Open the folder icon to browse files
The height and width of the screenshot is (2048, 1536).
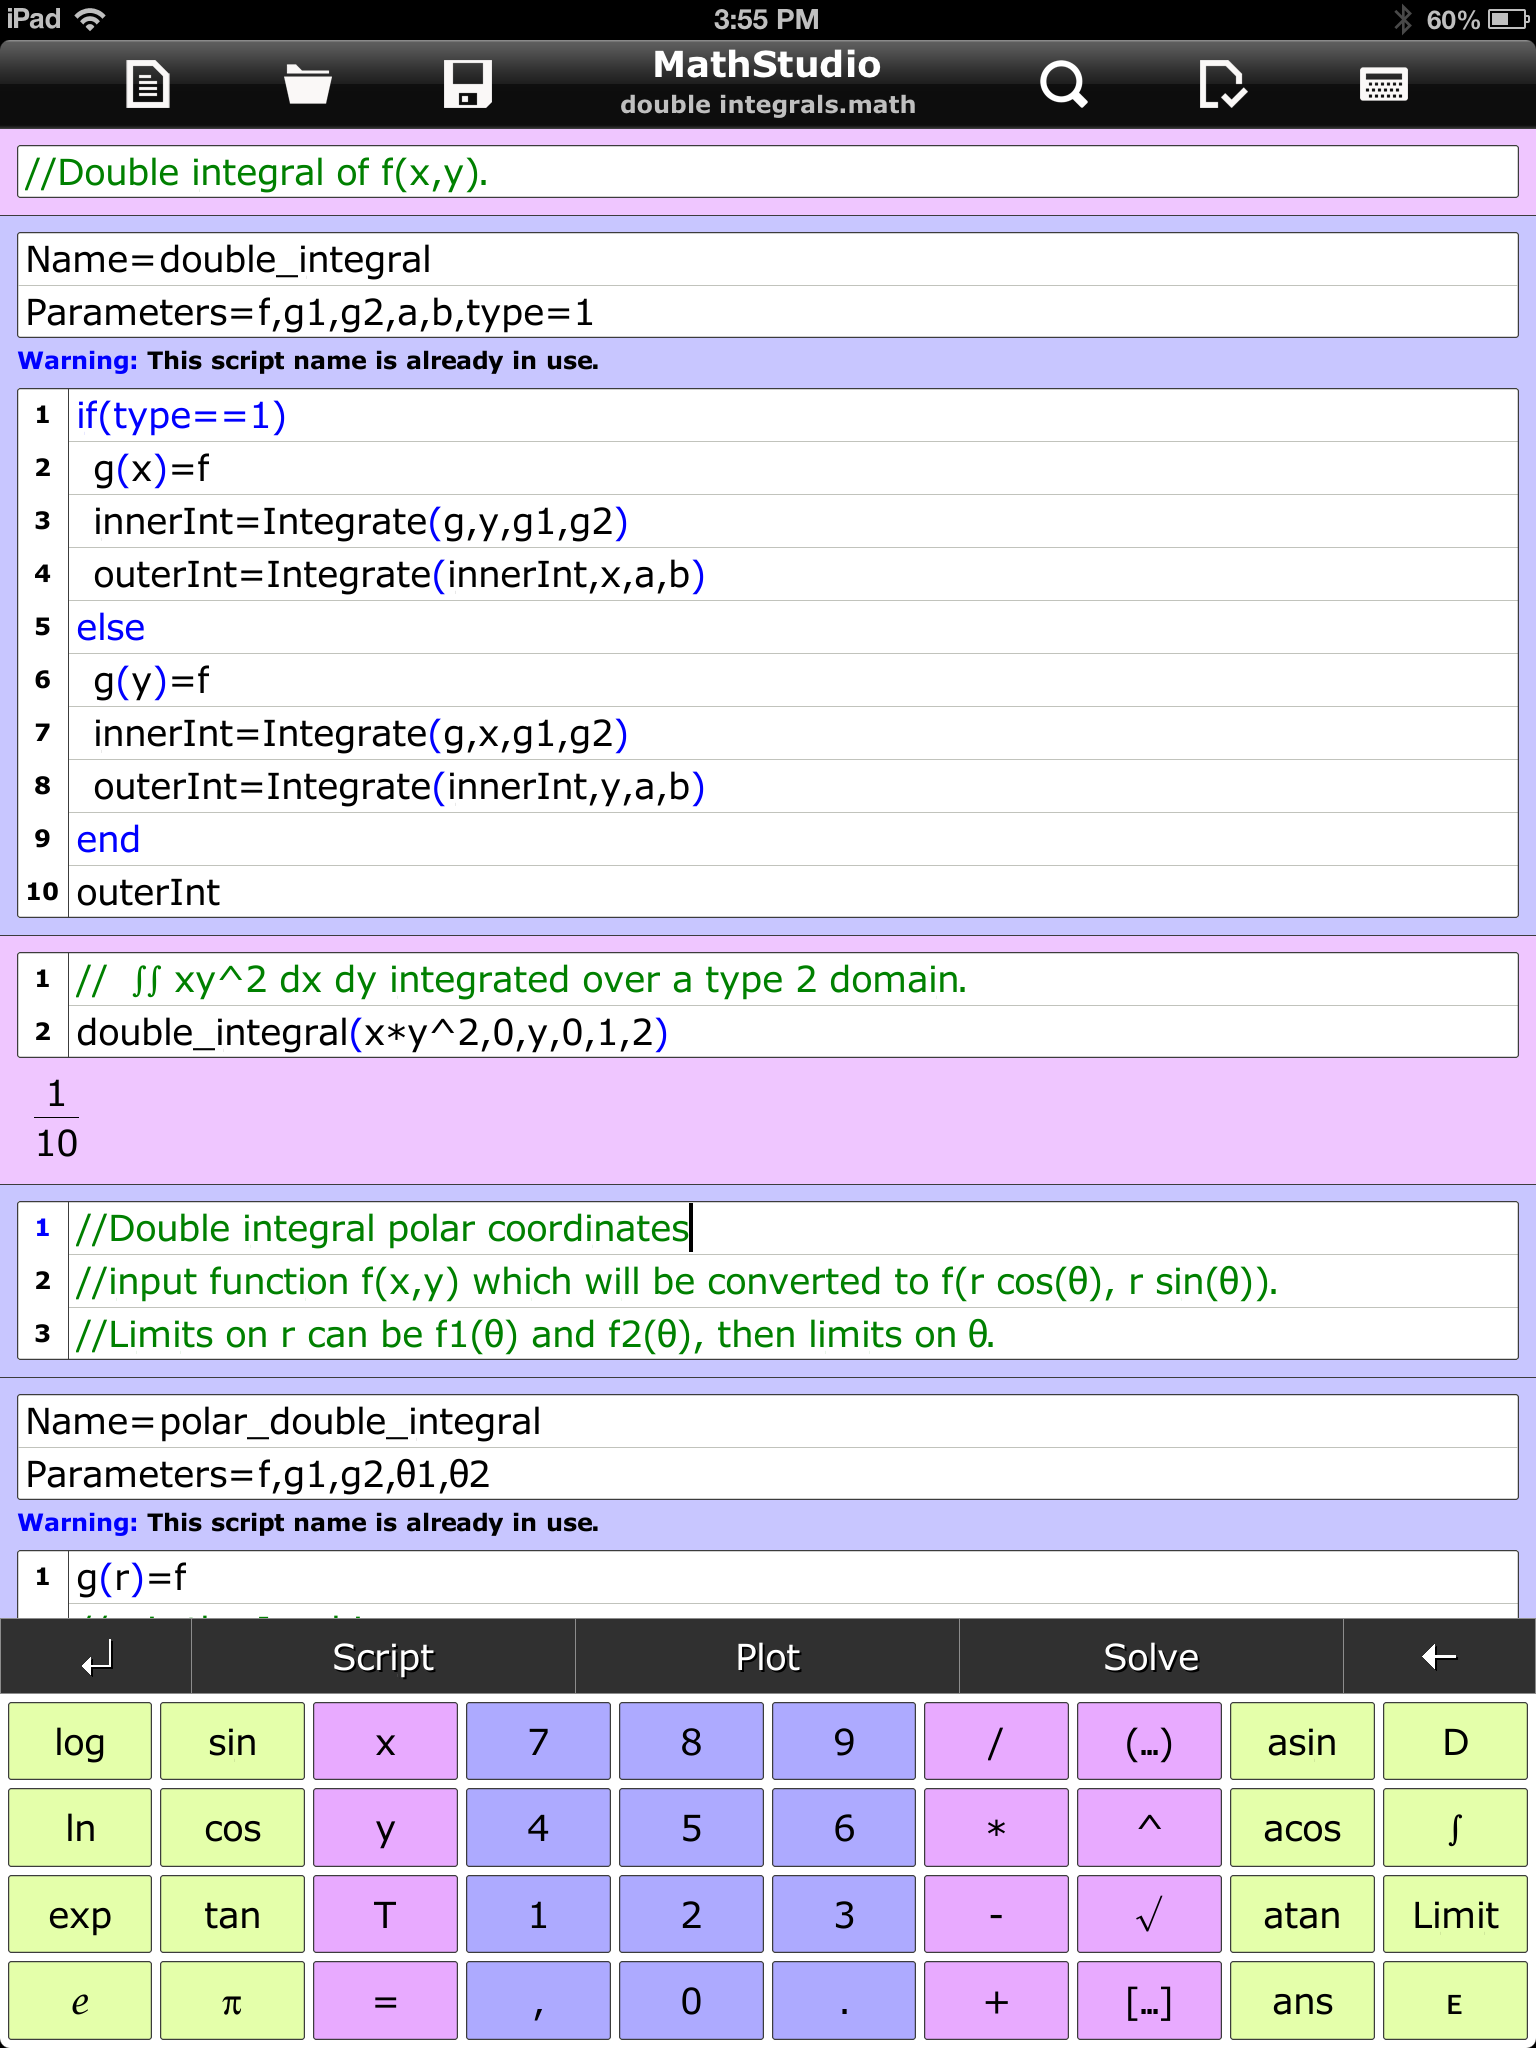tap(307, 84)
